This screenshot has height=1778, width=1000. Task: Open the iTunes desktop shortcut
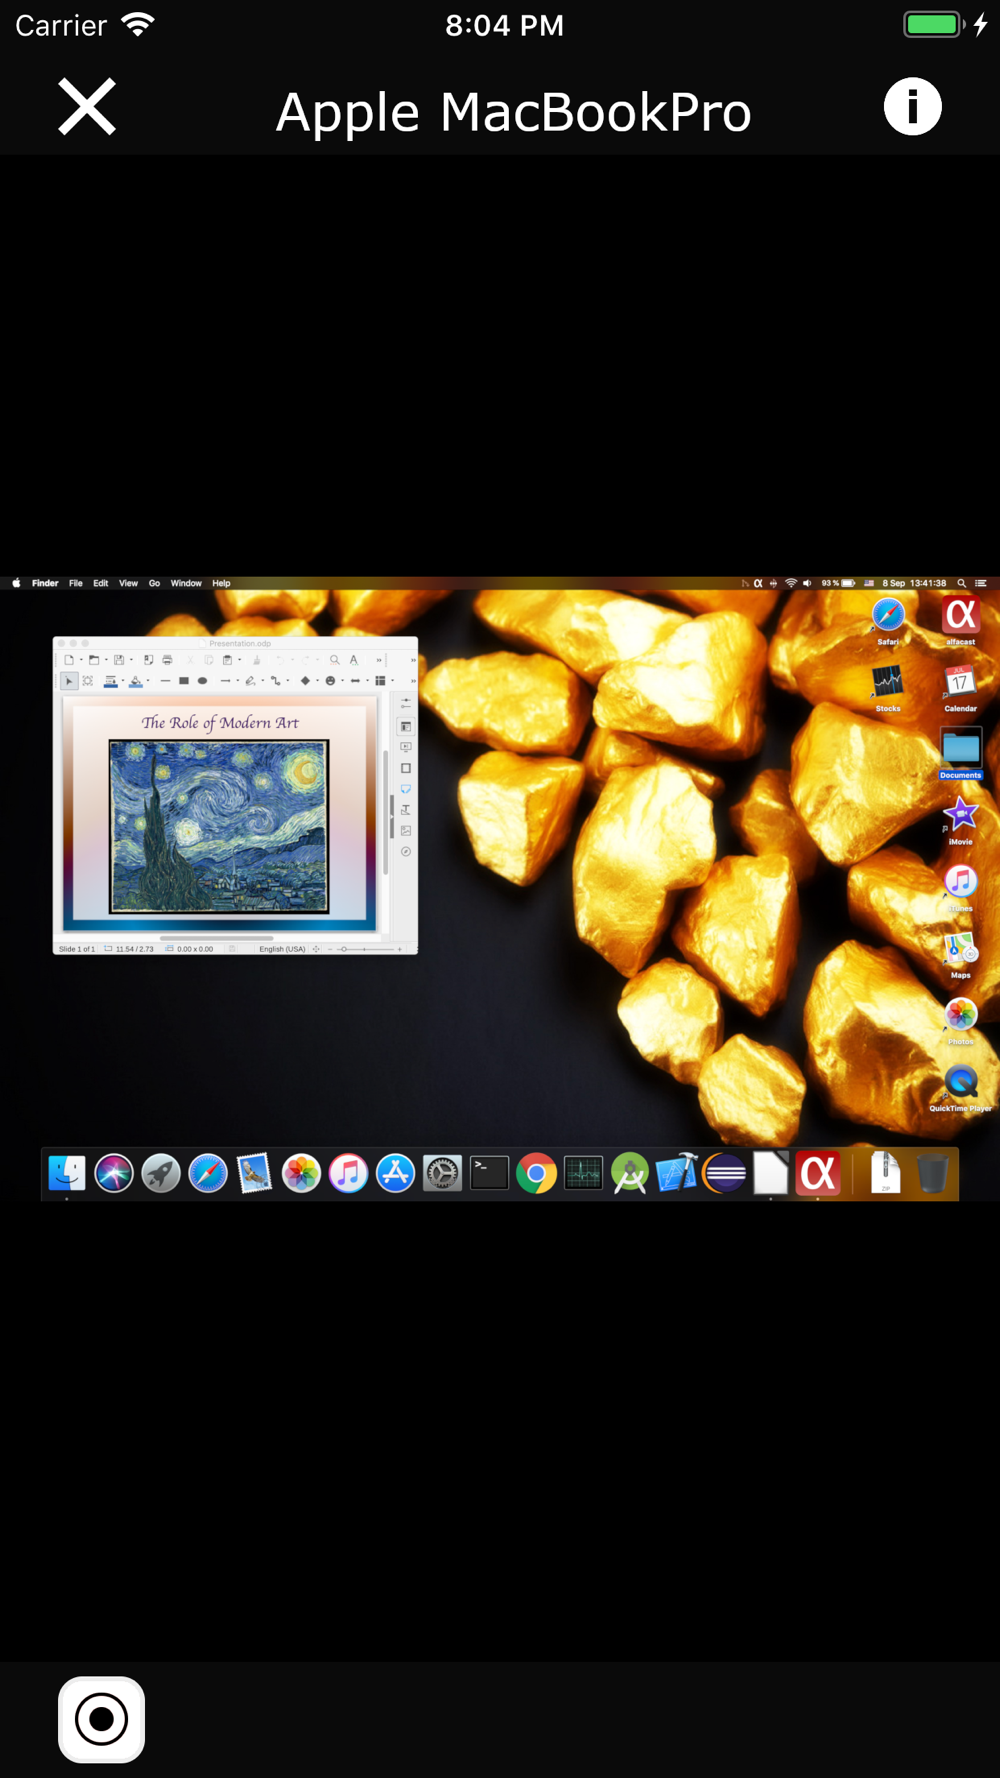click(960, 887)
